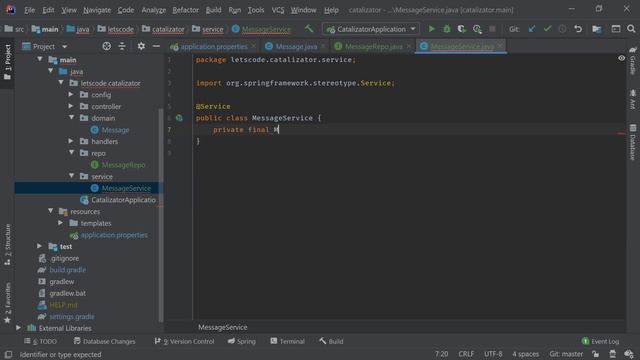Expand the config package

pos(71,95)
